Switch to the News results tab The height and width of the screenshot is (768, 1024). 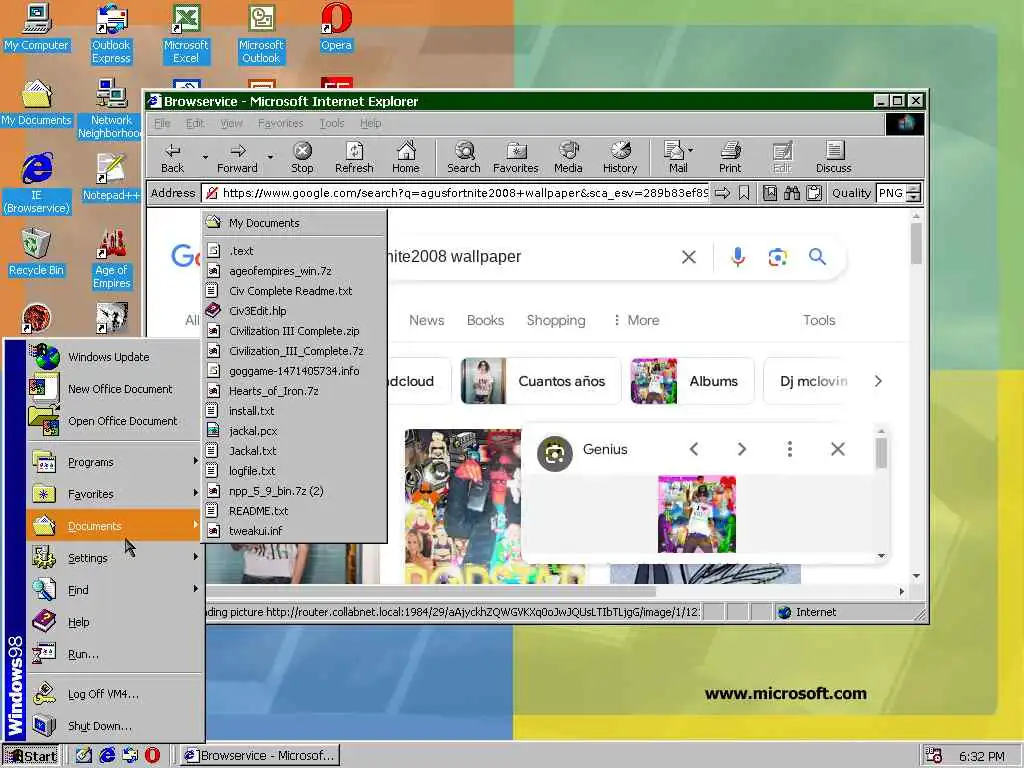426,320
